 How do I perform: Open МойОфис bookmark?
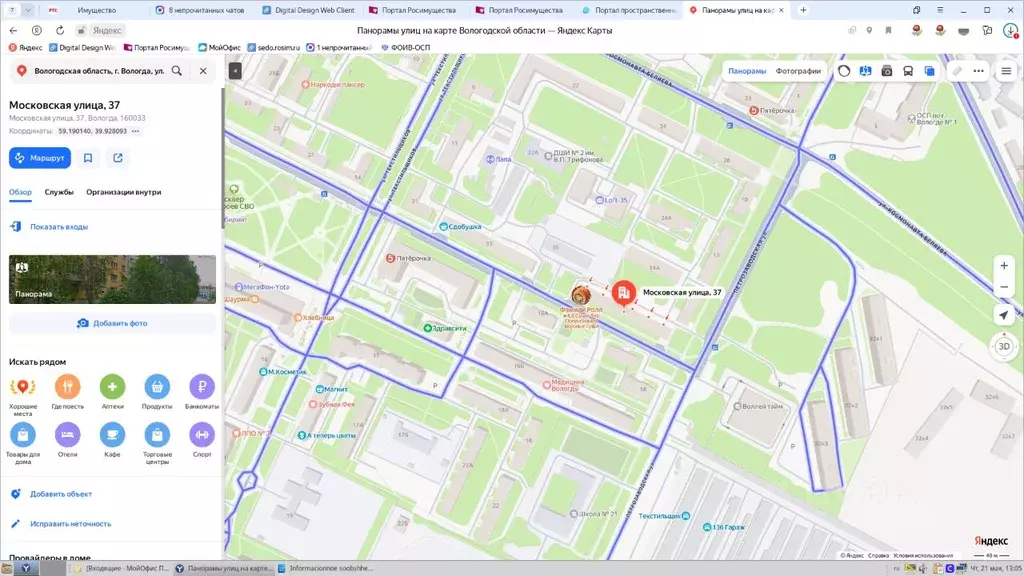219,47
